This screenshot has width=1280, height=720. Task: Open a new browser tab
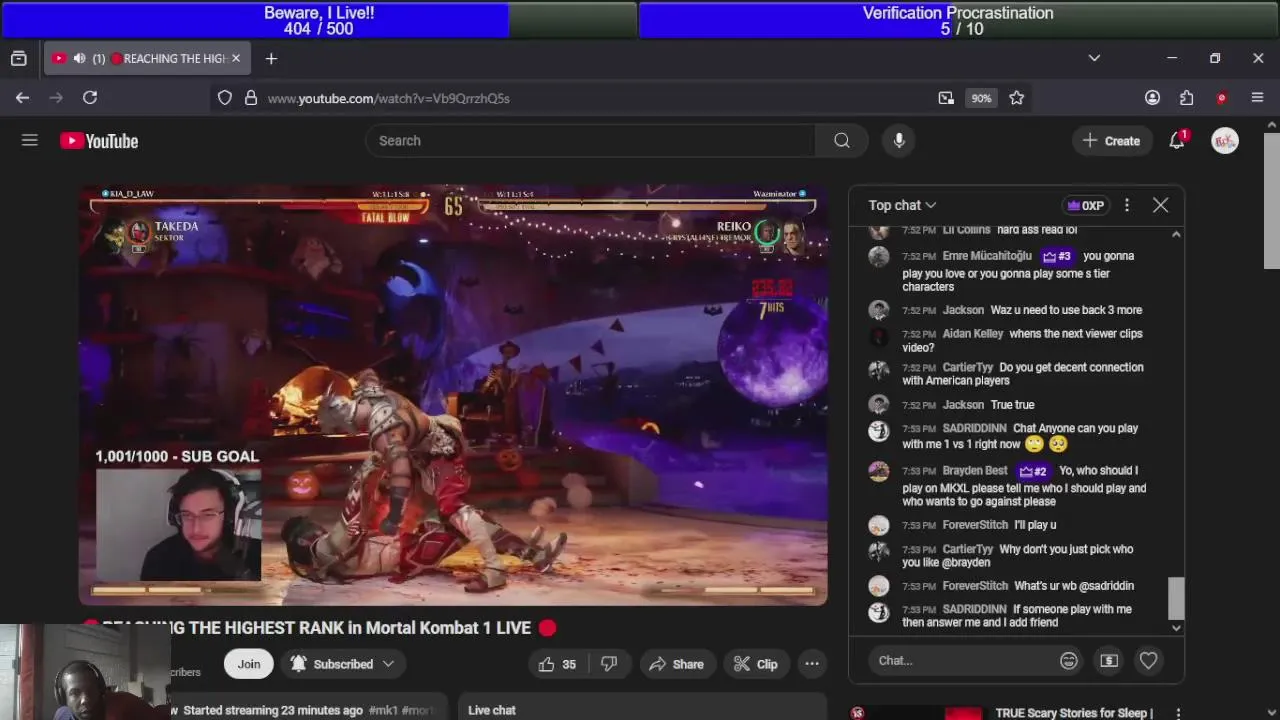click(271, 59)
